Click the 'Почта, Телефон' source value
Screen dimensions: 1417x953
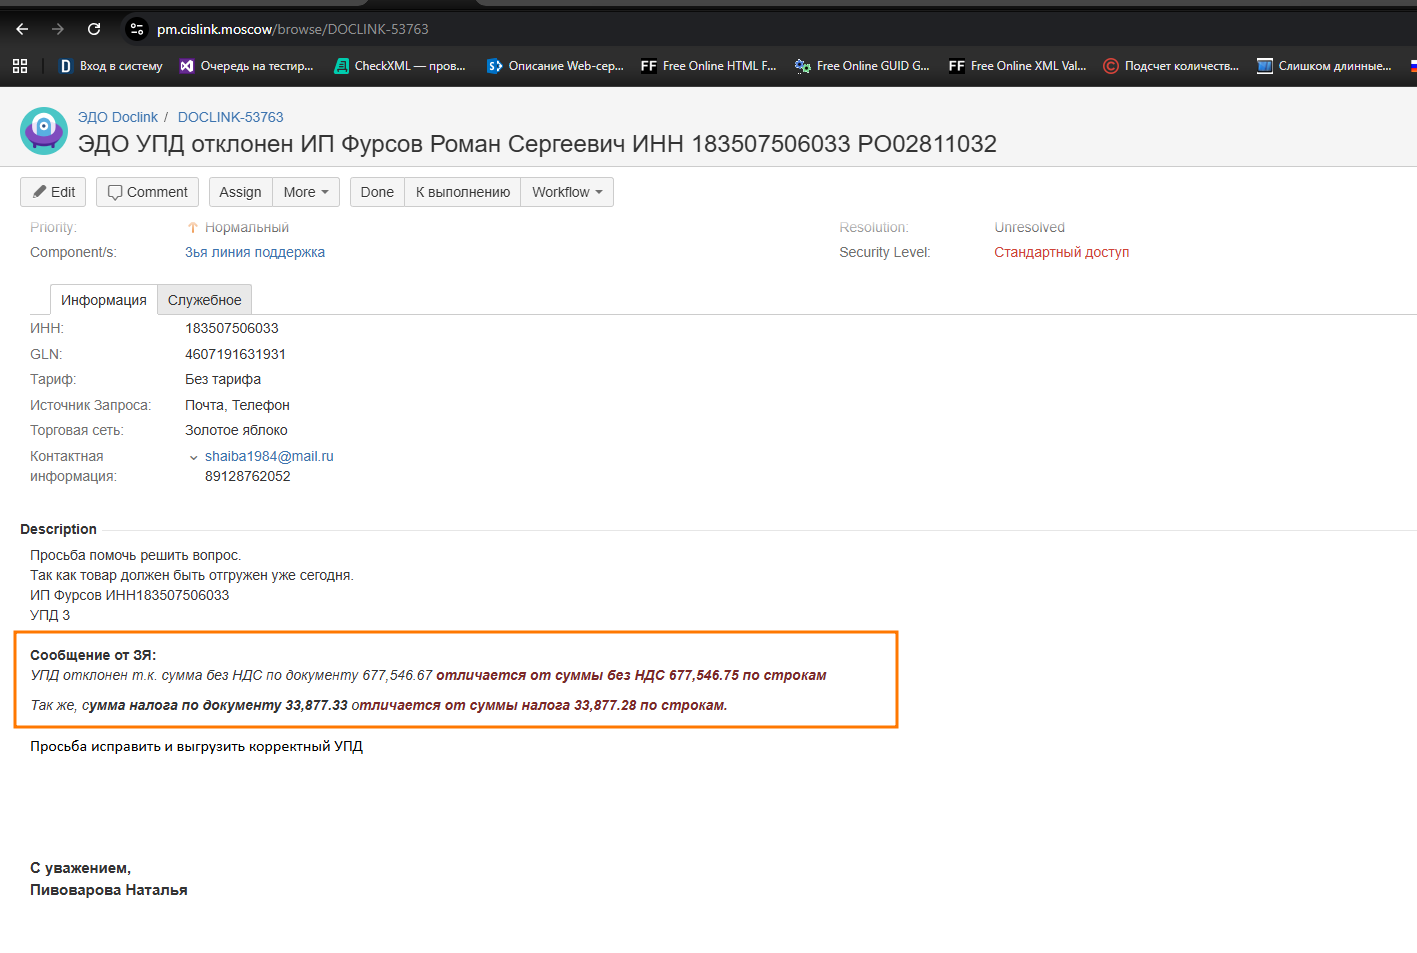coord(237,405)
